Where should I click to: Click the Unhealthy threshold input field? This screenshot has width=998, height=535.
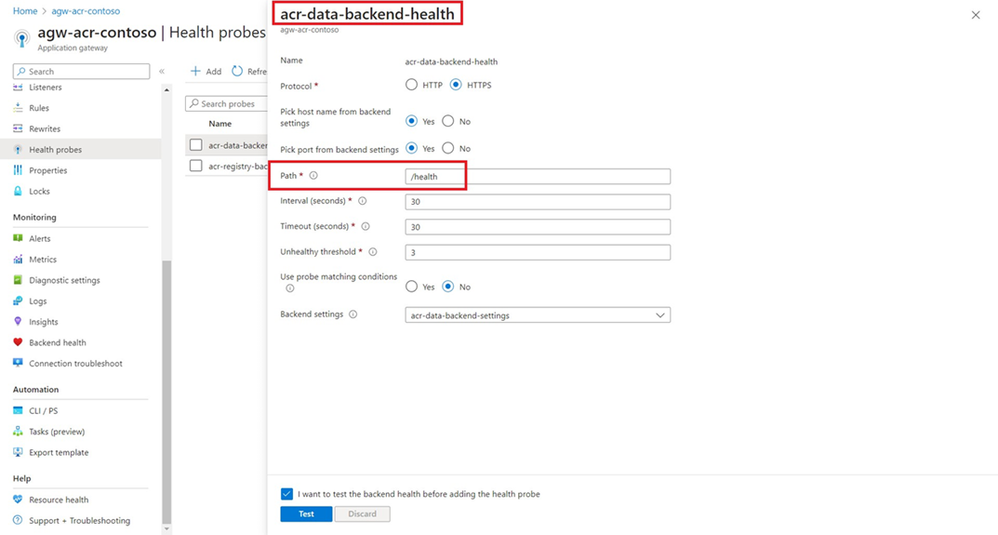click(x=538, y=253)
